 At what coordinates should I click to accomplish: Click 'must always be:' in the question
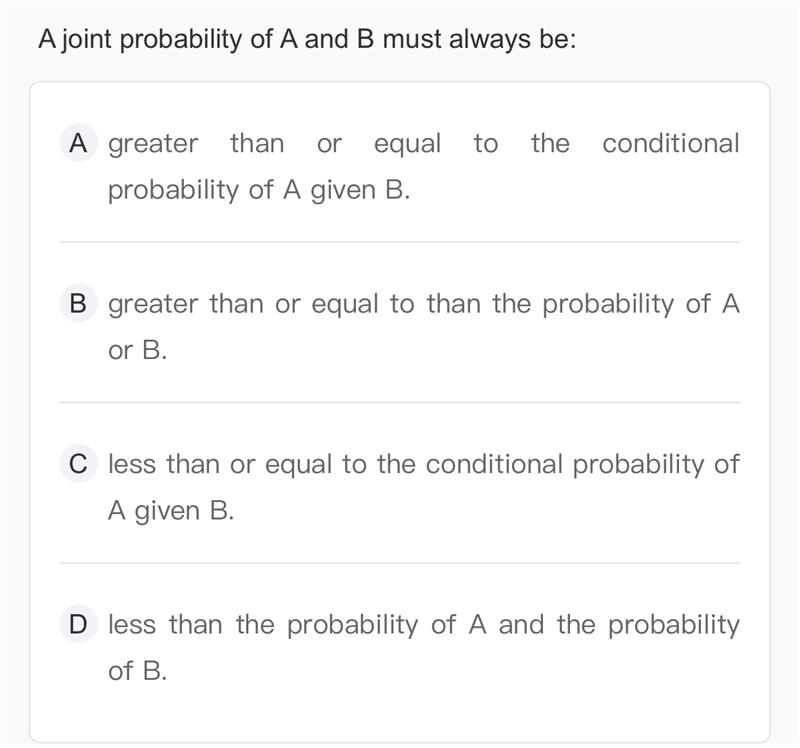pyautogui.click(x=479, y=40)
